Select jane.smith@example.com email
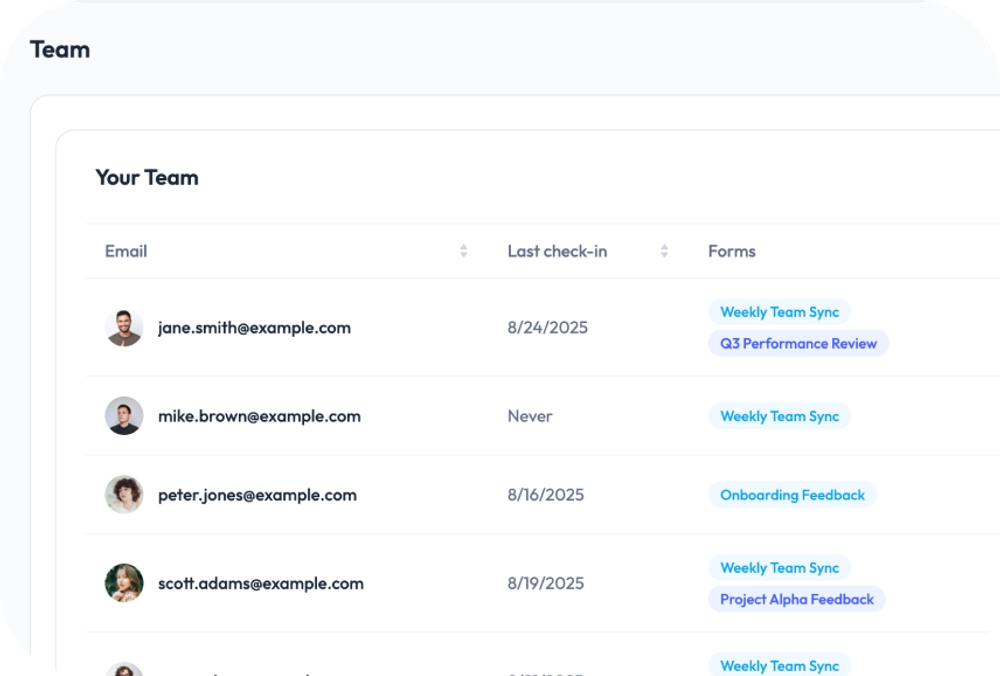 (x=254, y=328)
